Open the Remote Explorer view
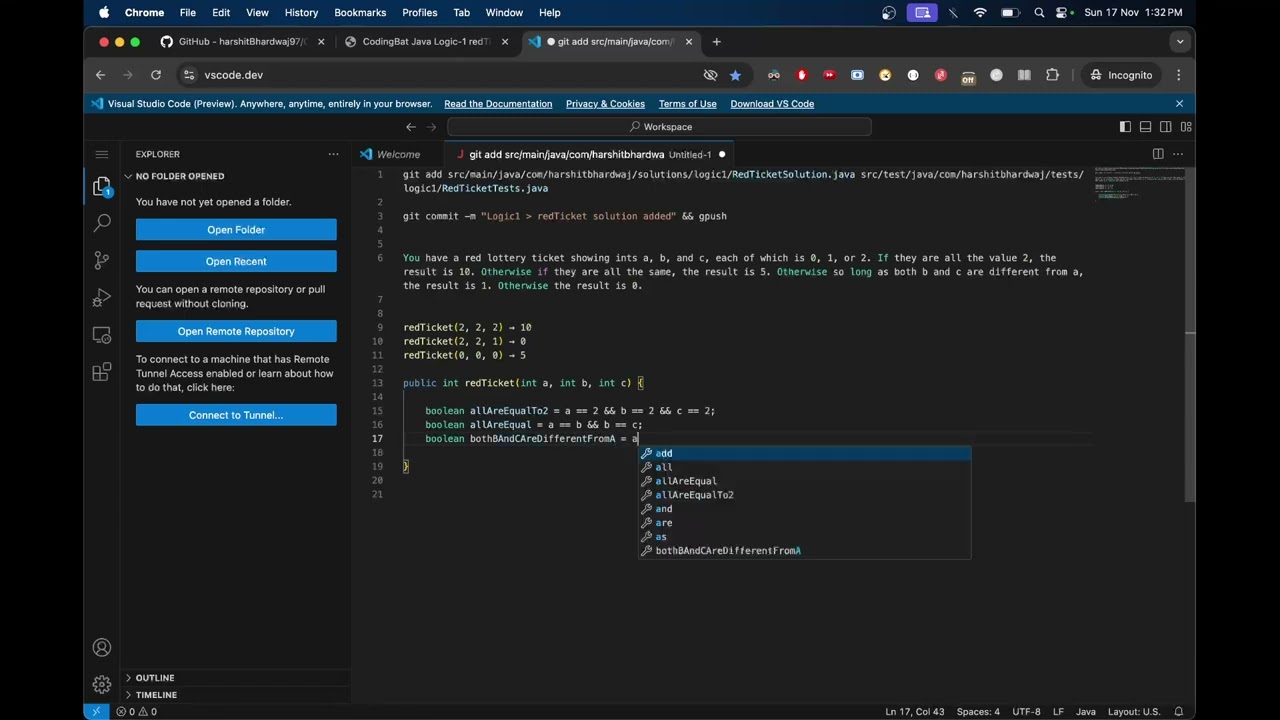The height and width of the screenshot is (720, 1280). pyautogui.click(x=101, y=336)
